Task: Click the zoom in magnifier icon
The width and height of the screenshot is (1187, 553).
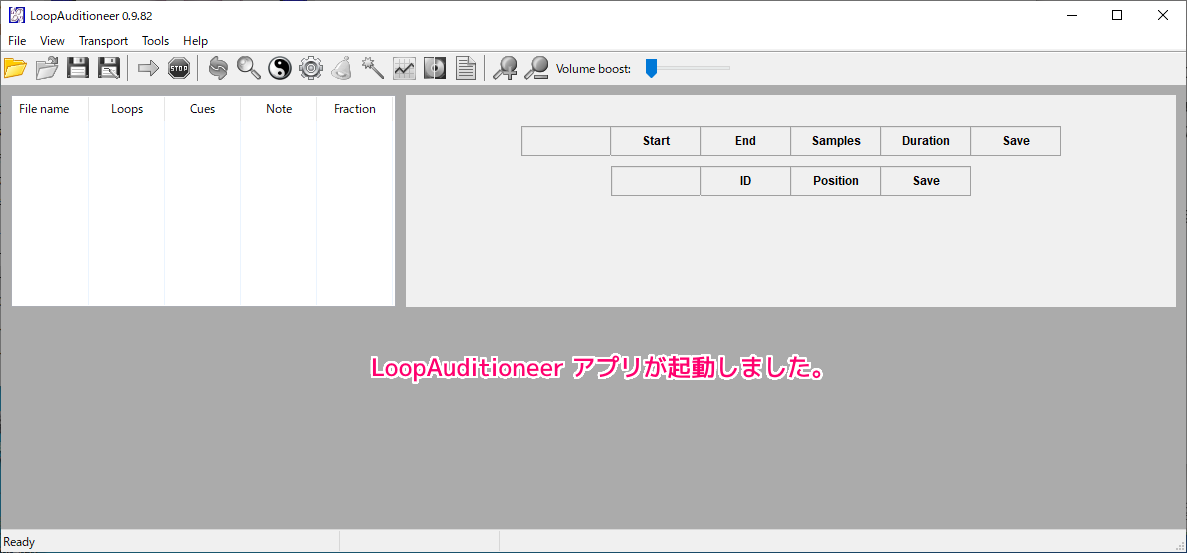Action: point(506,68)
